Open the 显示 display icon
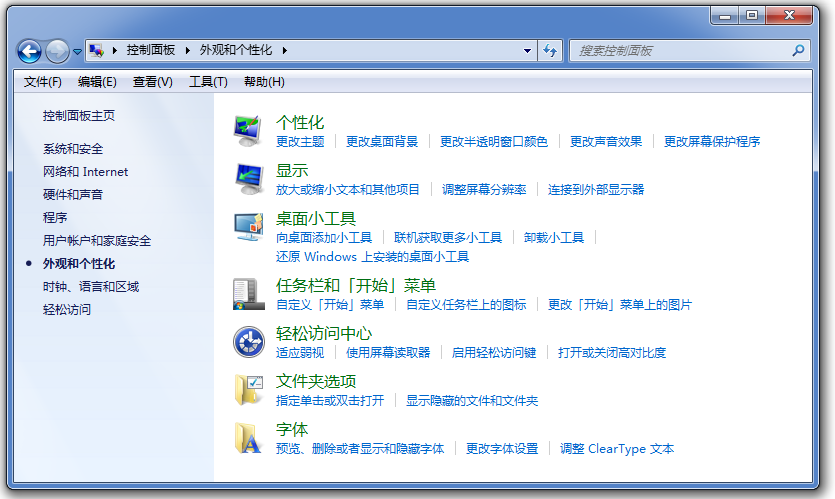835x499 pixels. [248, 179]
